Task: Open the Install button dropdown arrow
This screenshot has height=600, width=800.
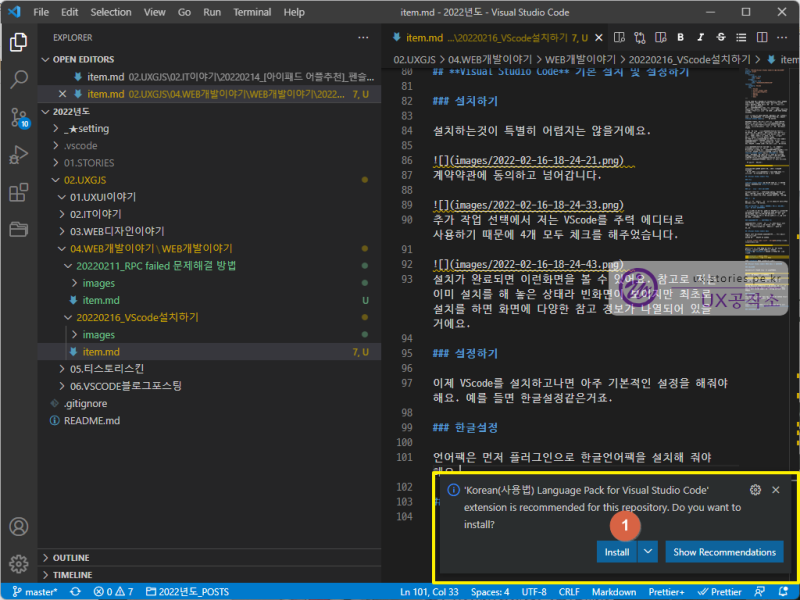Action: [647, 552]
